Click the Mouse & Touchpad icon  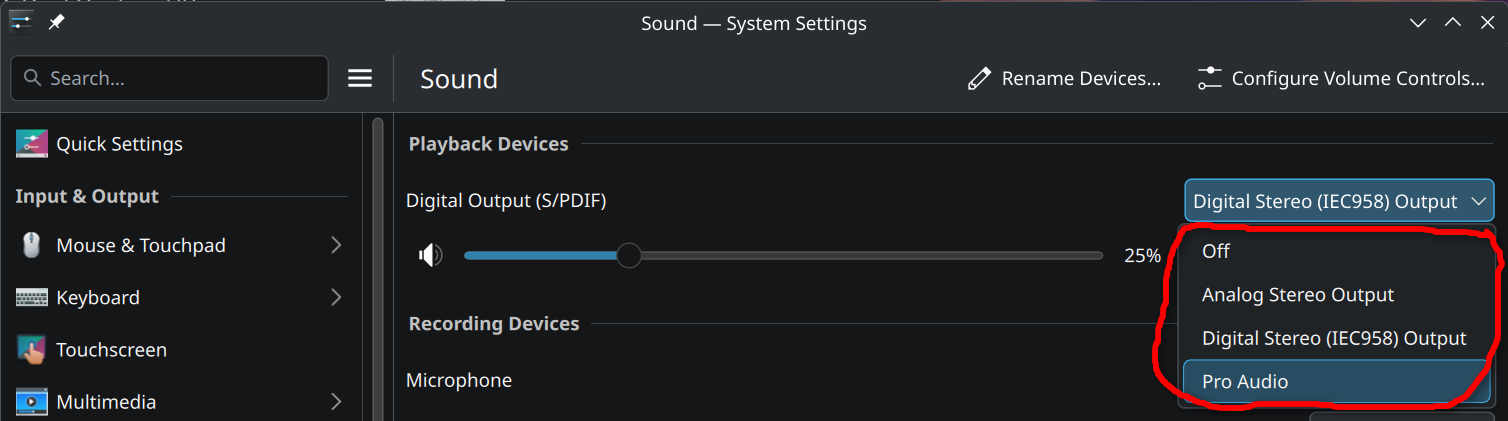[32, 245]
